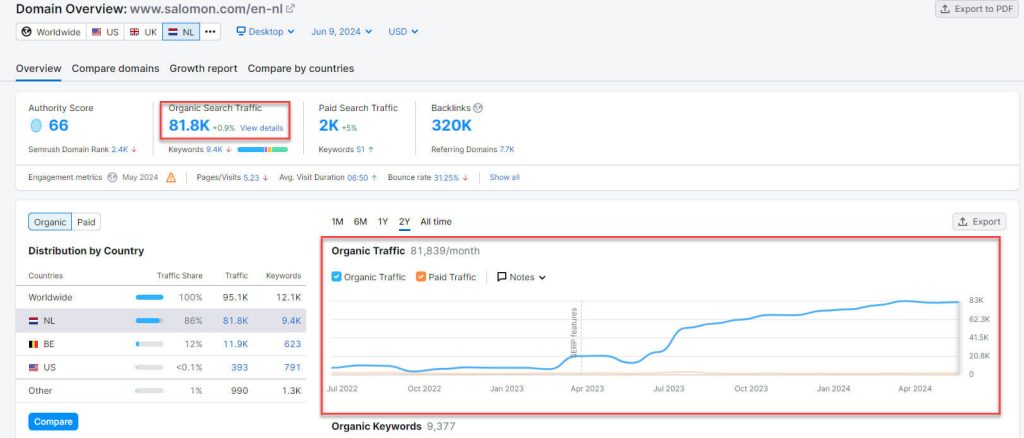This screenshot has height=438, width=1024.
Task: Click Worldwide traffic share bar
Action: (x=150, y=297)
